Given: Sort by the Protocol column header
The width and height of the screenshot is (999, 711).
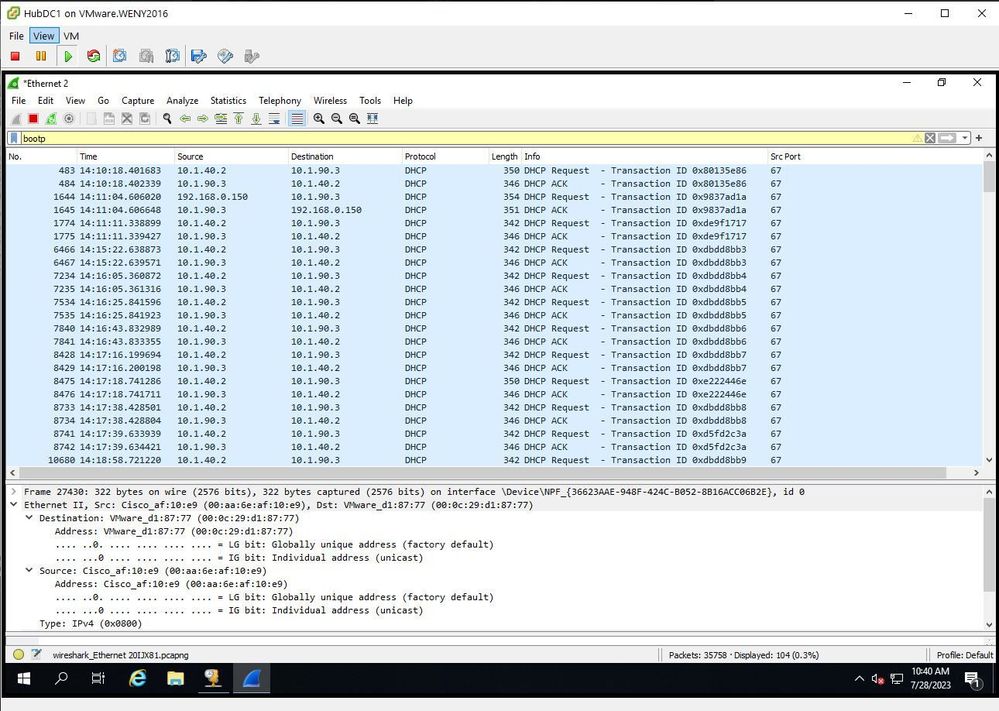Looking at the screenshot, I should click(445, 156).
